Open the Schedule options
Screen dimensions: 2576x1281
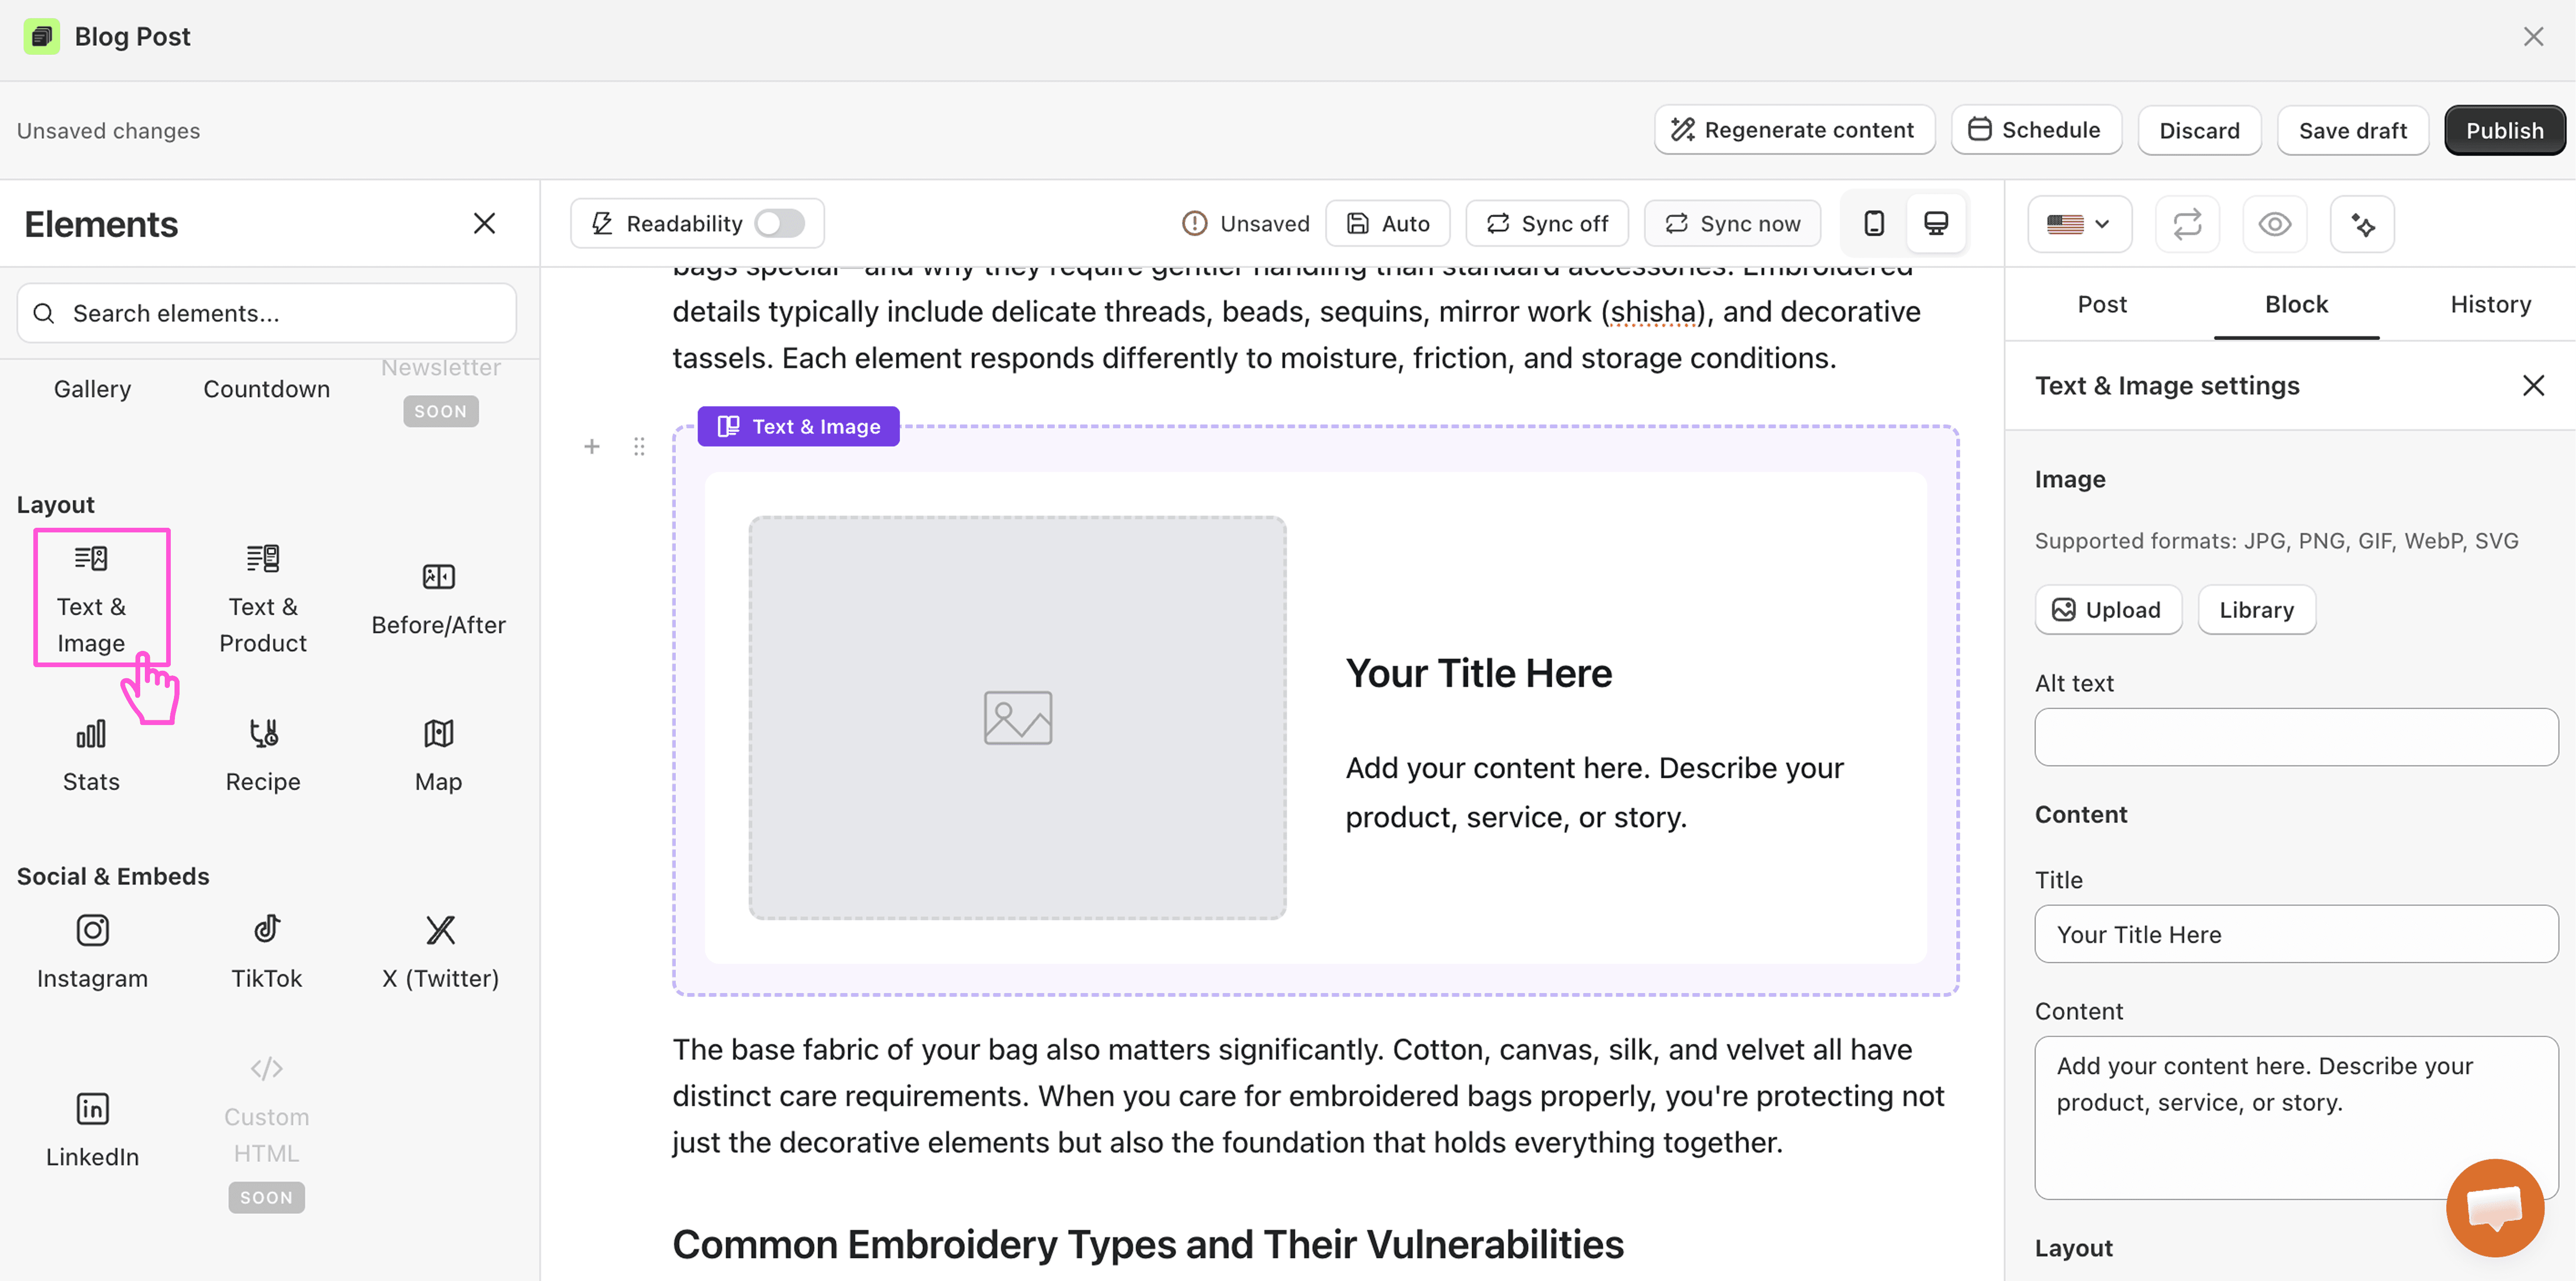click(x=2035, y=130)
